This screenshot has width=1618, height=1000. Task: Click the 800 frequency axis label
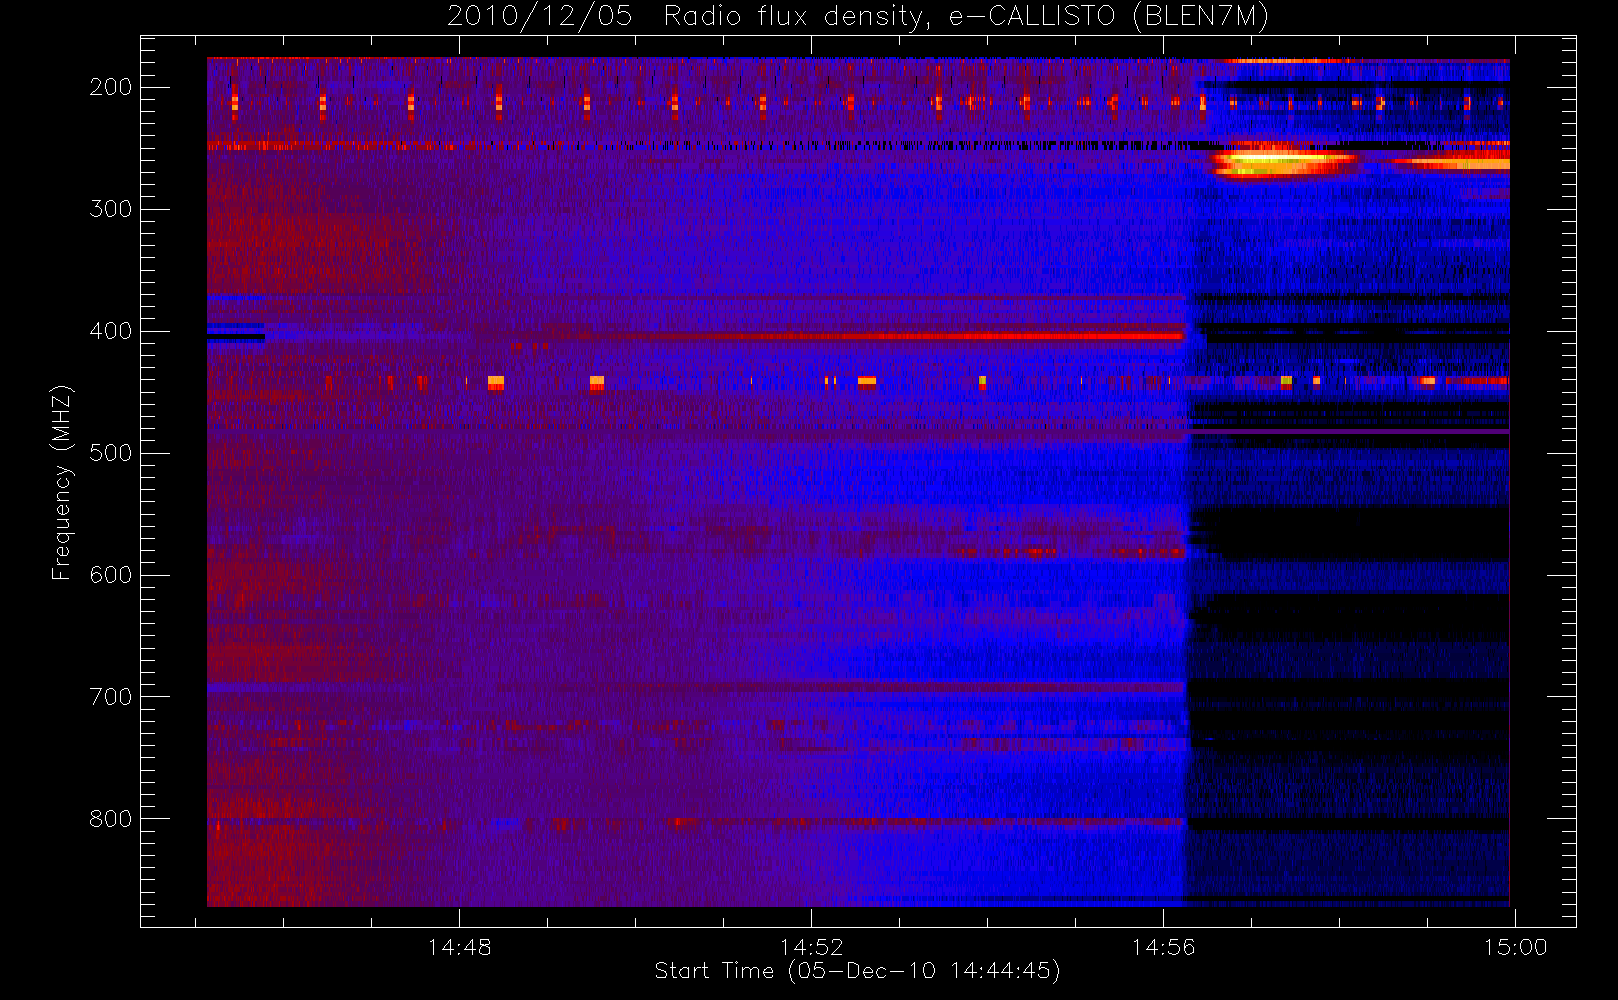[x=110, y=819]
